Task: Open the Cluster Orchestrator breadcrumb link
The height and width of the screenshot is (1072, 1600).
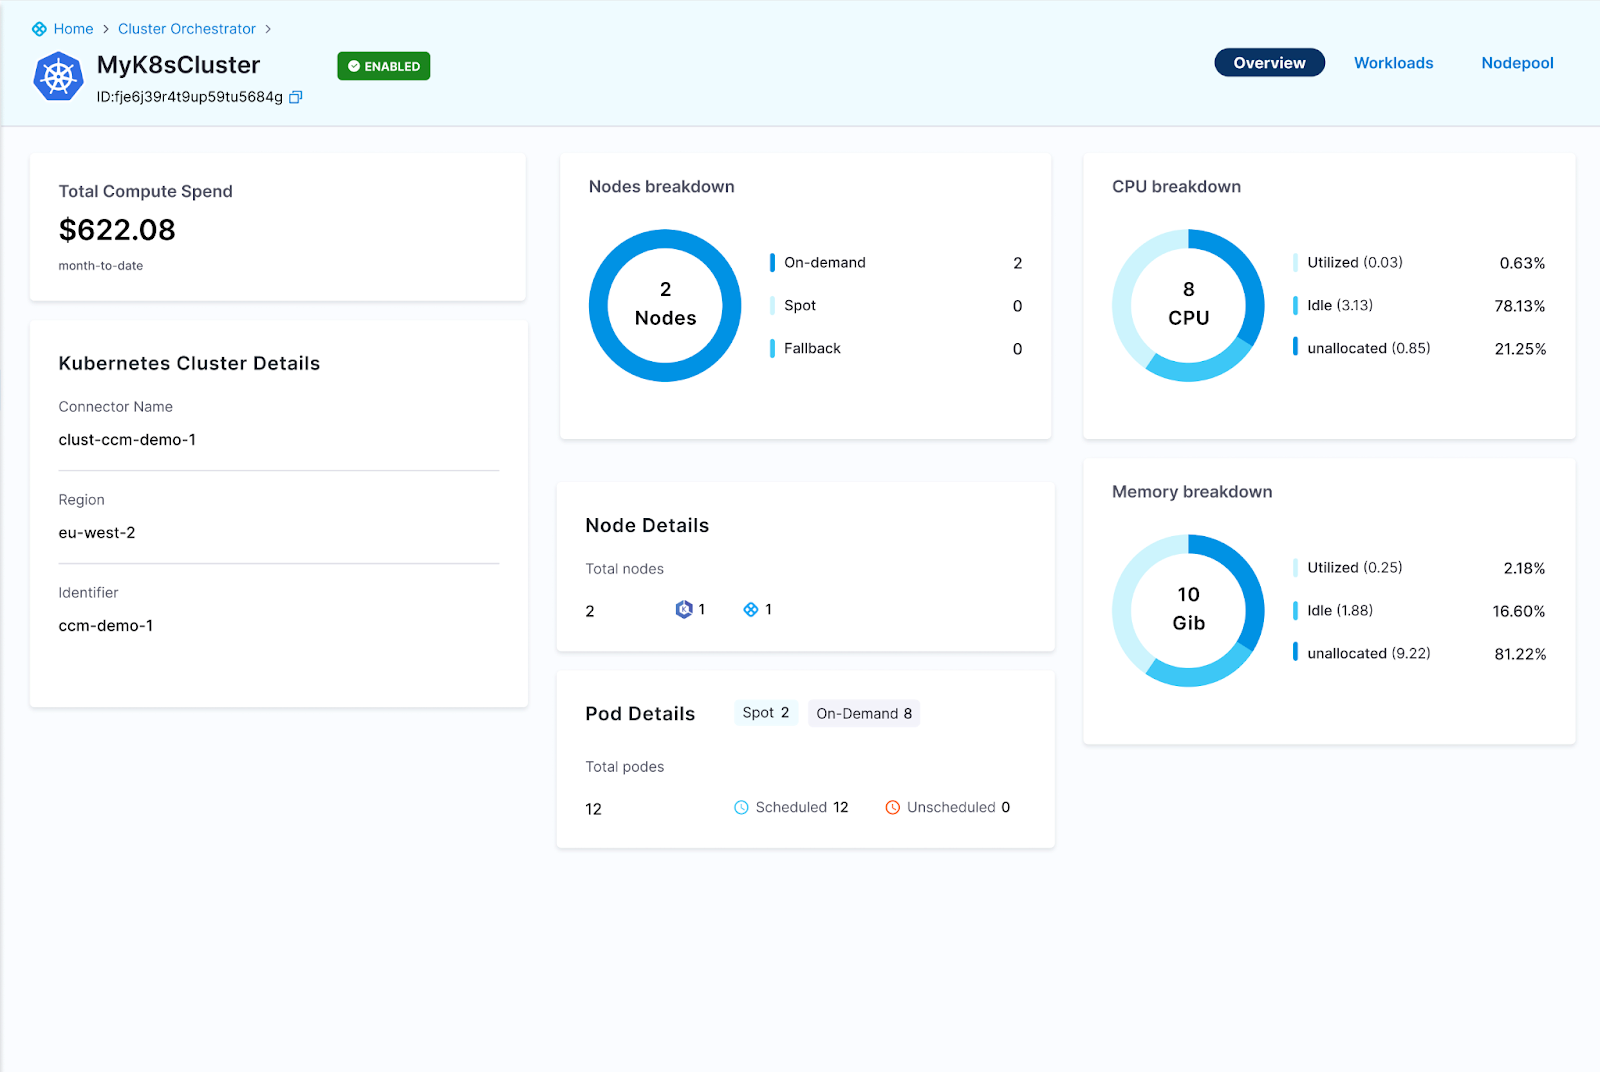Action: (187, 29)
